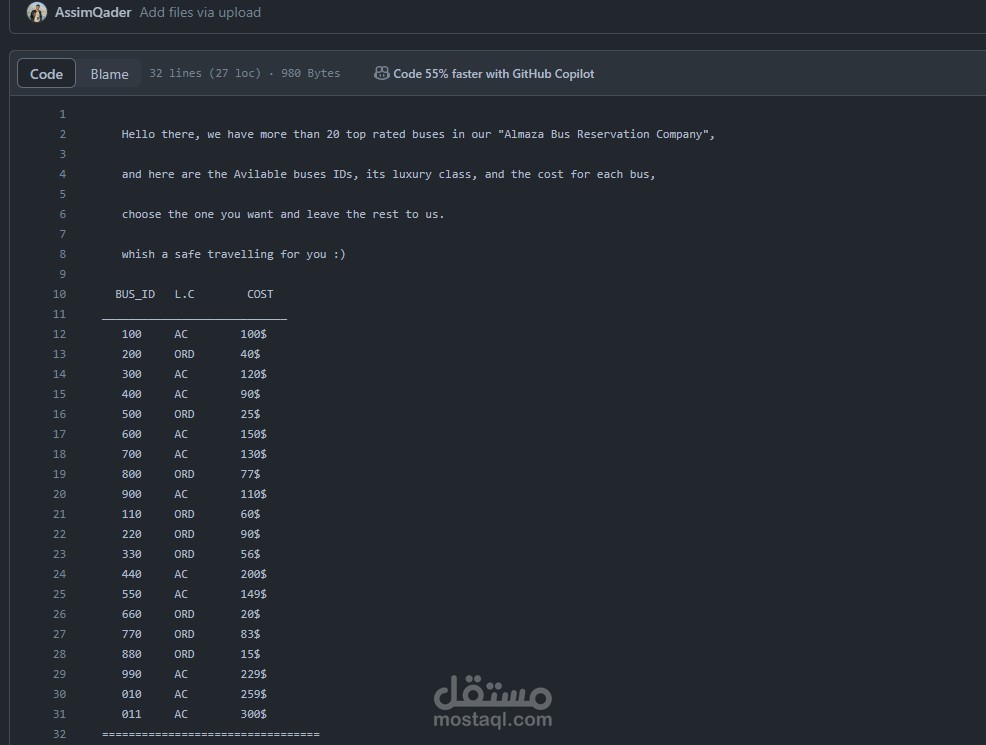Click the 259$ cost value
The image size is (986, 745).
pyautogui.click(x=253, y=694)
